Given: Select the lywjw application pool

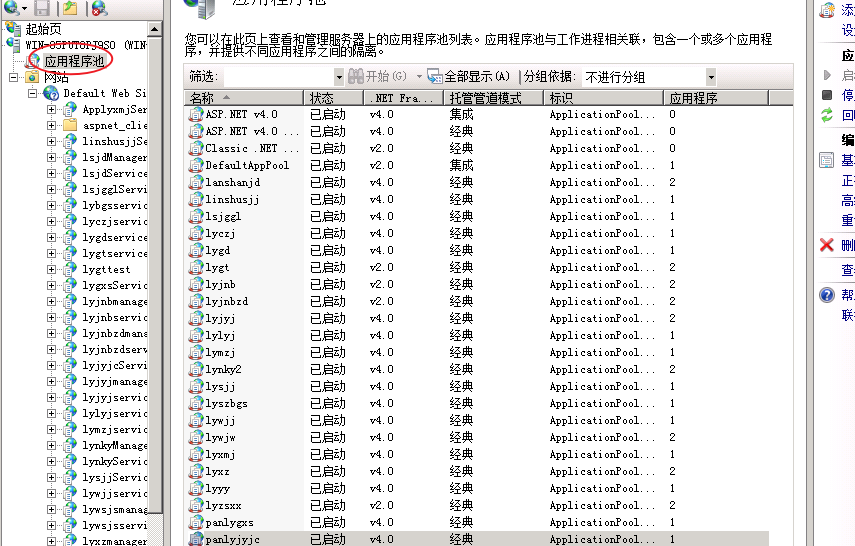Looking at the screenshot, I should pyautogui.click(x=477, y=437).
